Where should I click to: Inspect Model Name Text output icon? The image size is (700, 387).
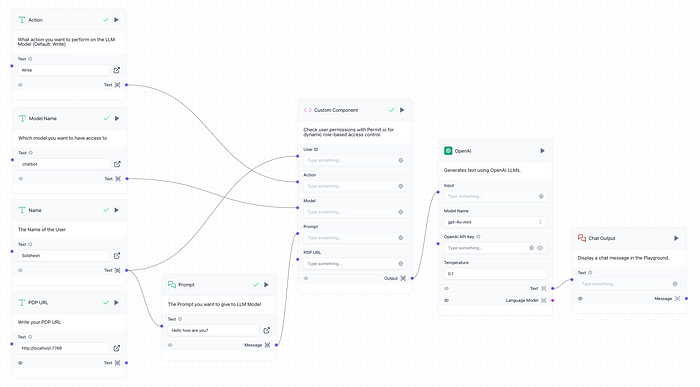[x=118, y=179]
